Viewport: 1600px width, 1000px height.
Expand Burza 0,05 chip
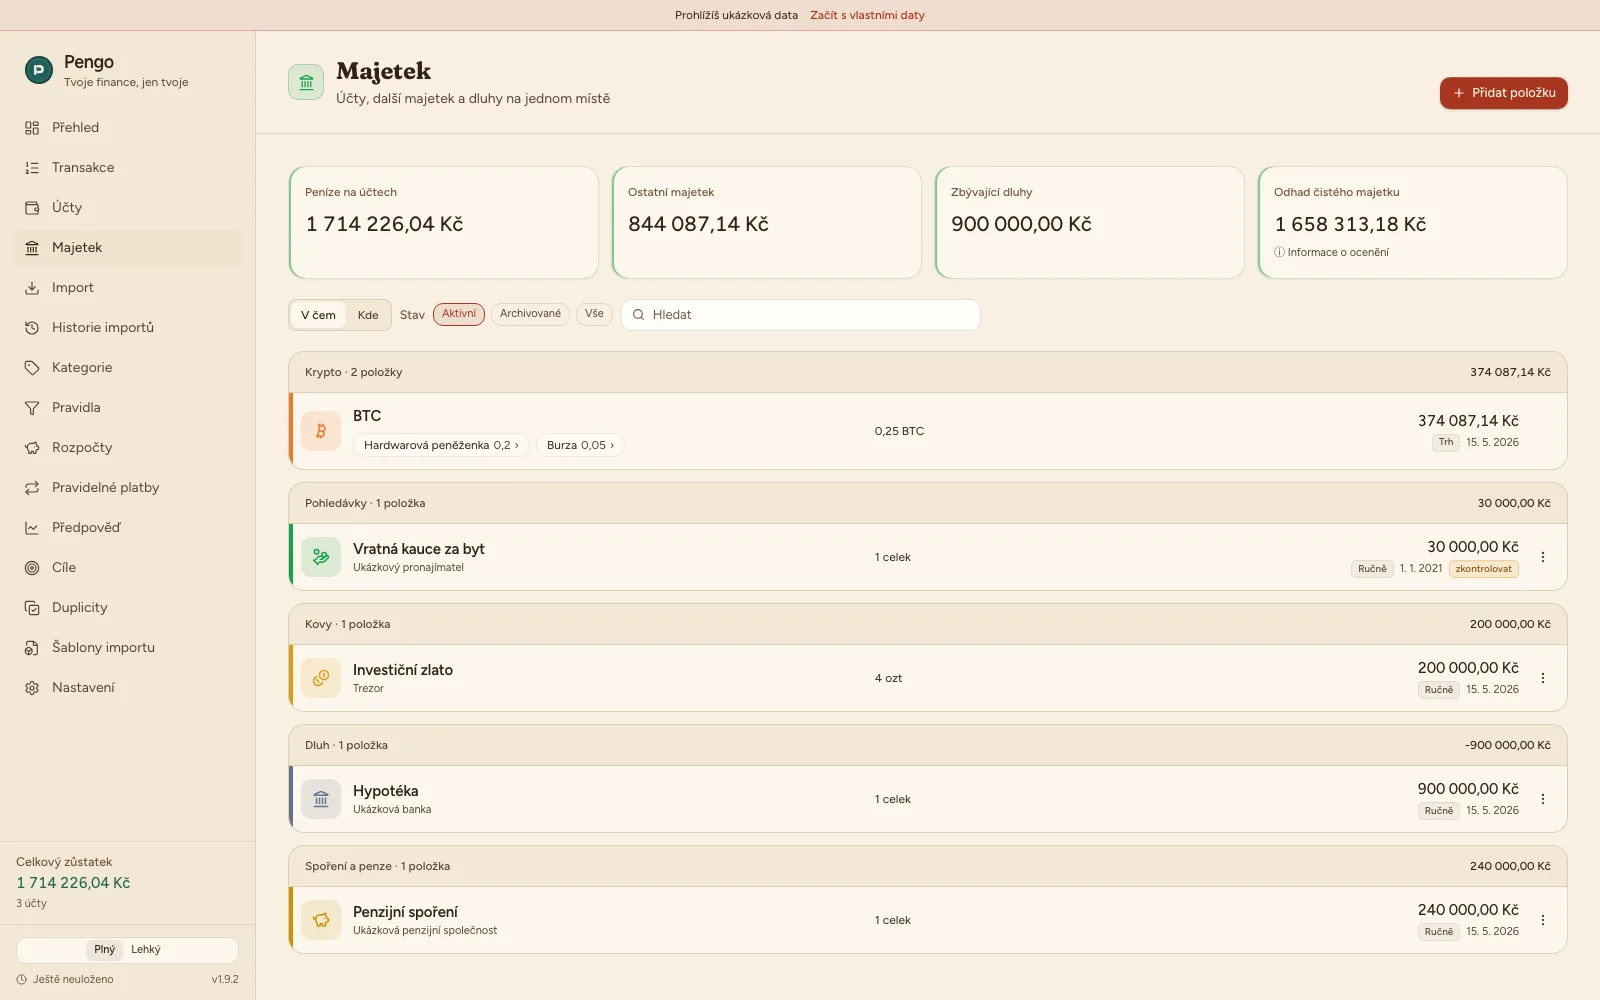click(580, 445)
